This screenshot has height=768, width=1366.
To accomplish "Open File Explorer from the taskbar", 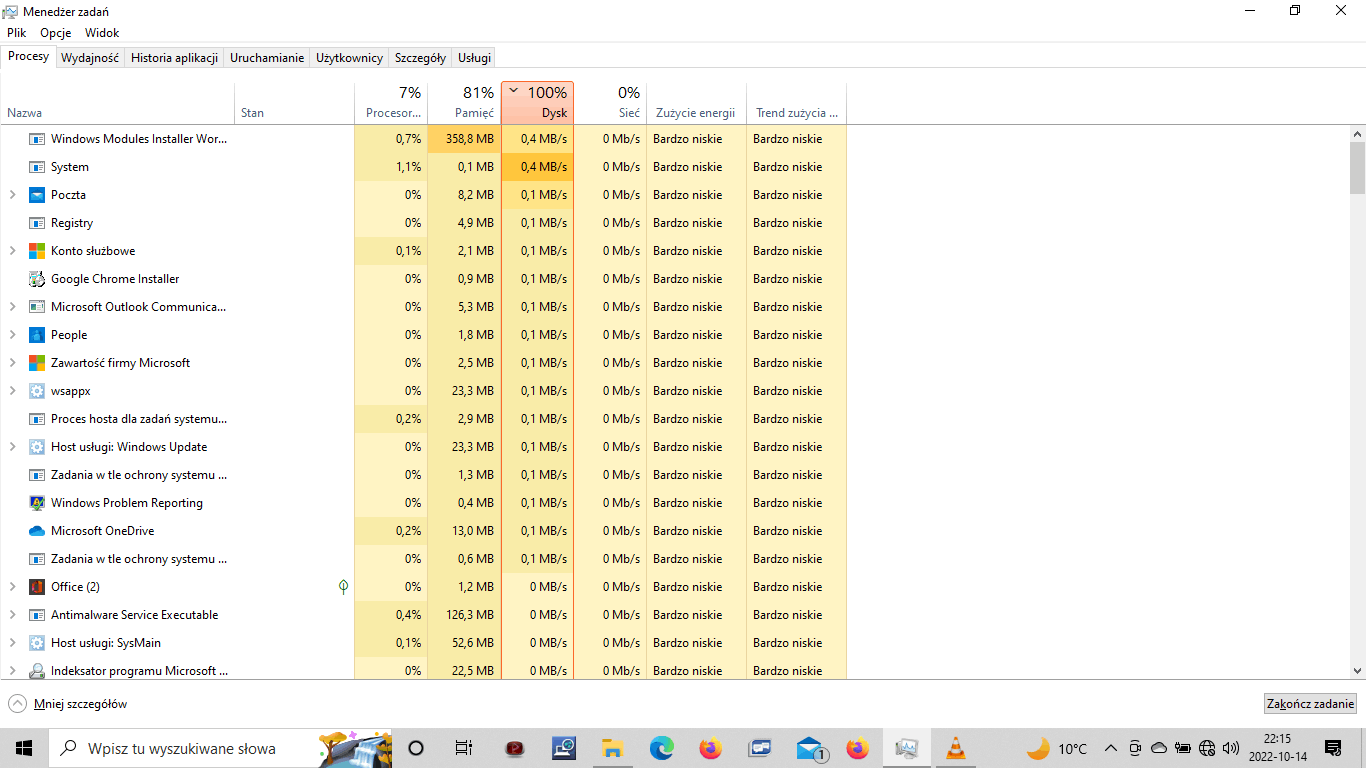I will click(x=613, y=748).
